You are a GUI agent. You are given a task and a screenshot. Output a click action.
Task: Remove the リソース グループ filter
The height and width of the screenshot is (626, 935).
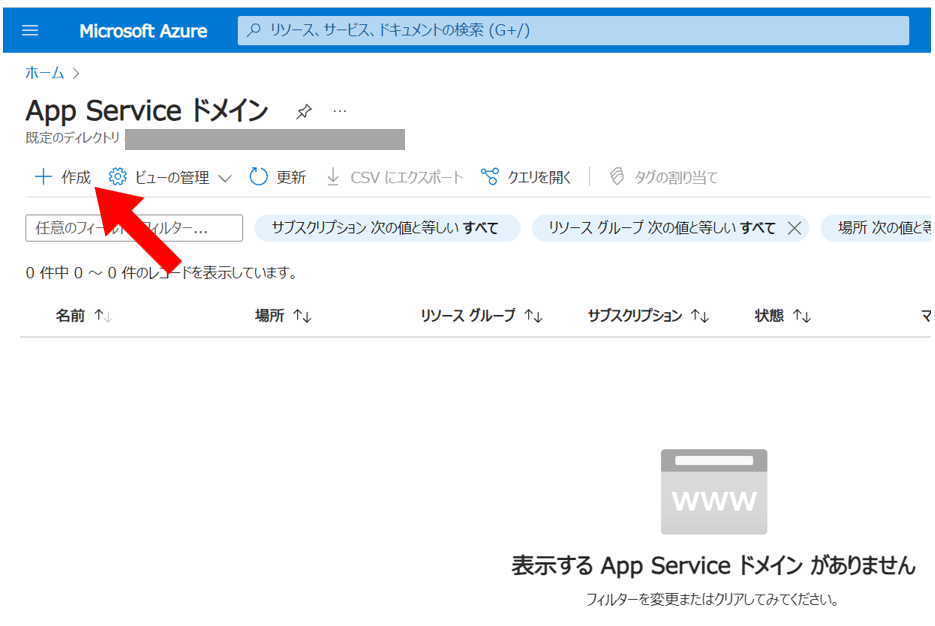click(794, 228)
